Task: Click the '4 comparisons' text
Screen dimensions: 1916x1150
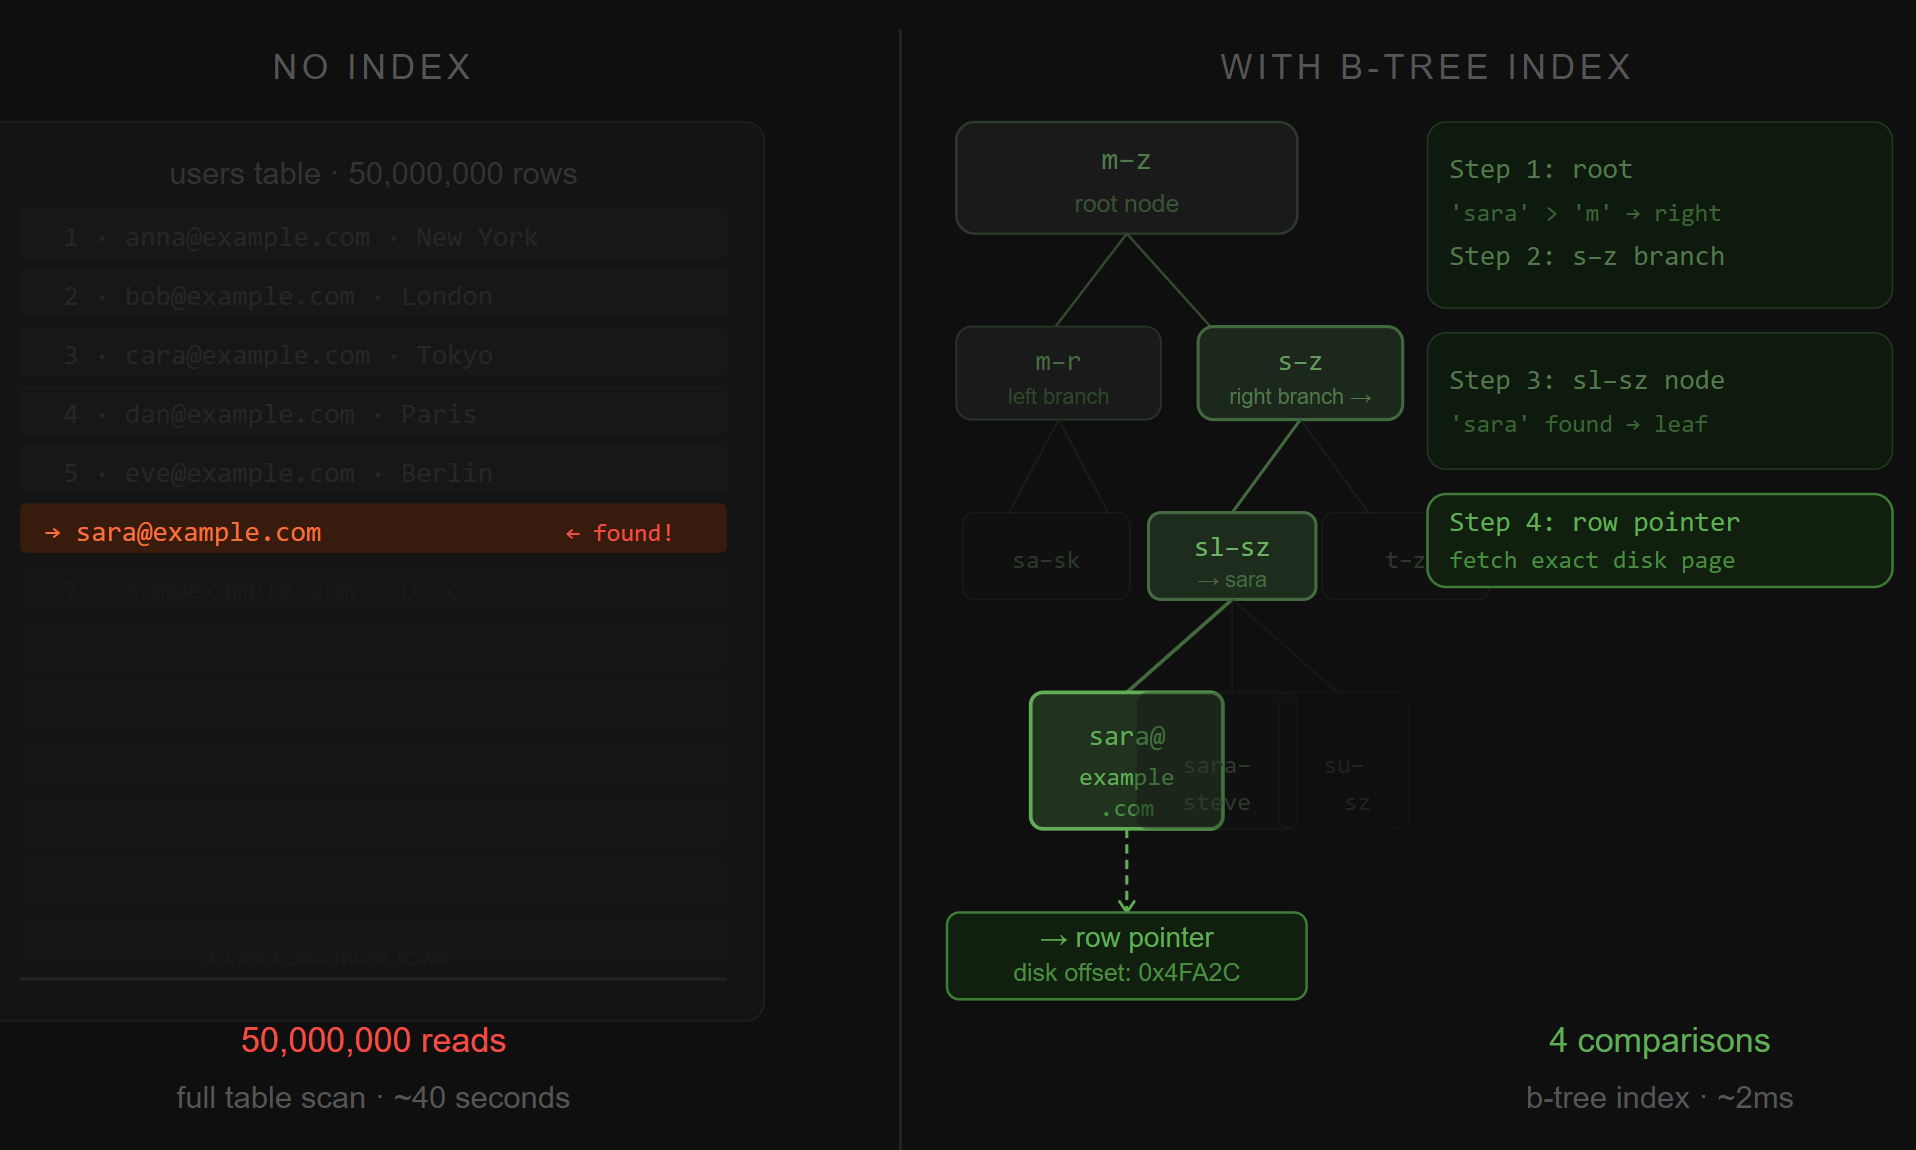Action: coord(1659,1040)
